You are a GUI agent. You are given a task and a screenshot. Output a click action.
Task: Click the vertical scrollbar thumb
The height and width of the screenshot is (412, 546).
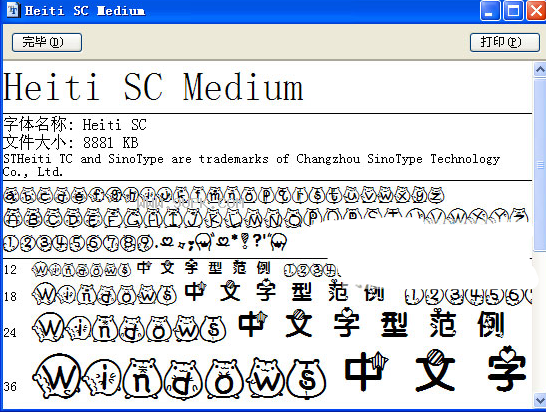(540, 164)
